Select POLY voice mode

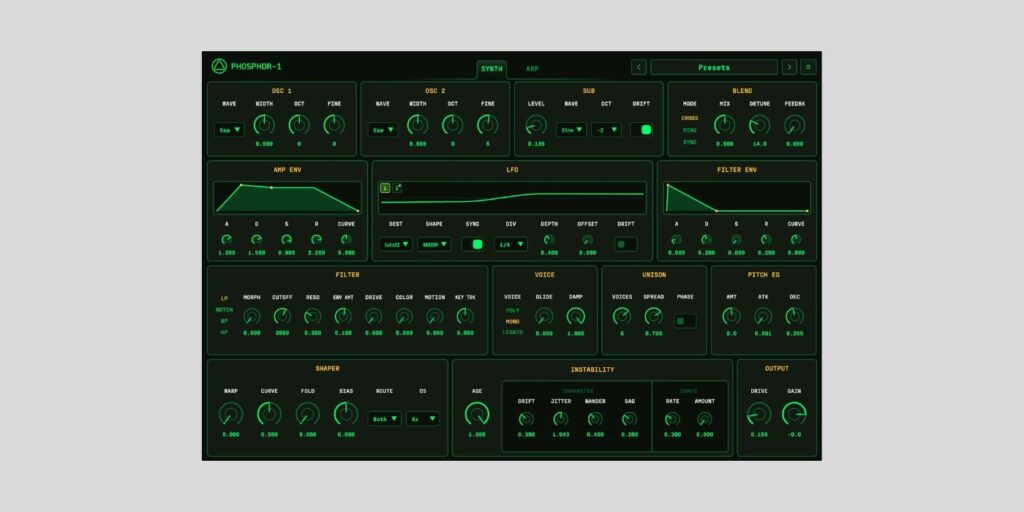pyautogui.click(x=513, y=311)
